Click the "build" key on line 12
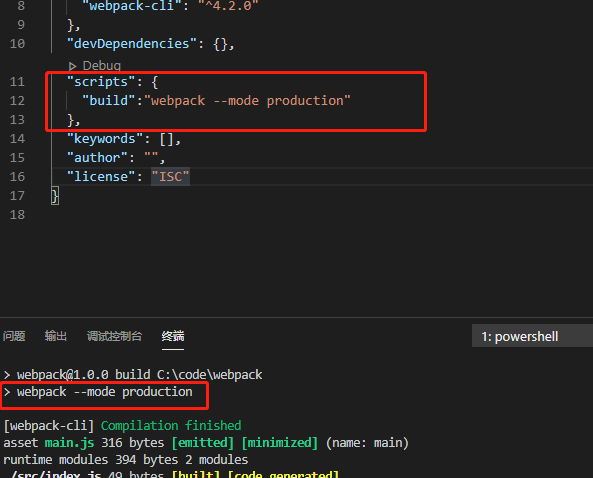Image resolution: width=593 pixels, height=478 pixels. pos(109,101)
